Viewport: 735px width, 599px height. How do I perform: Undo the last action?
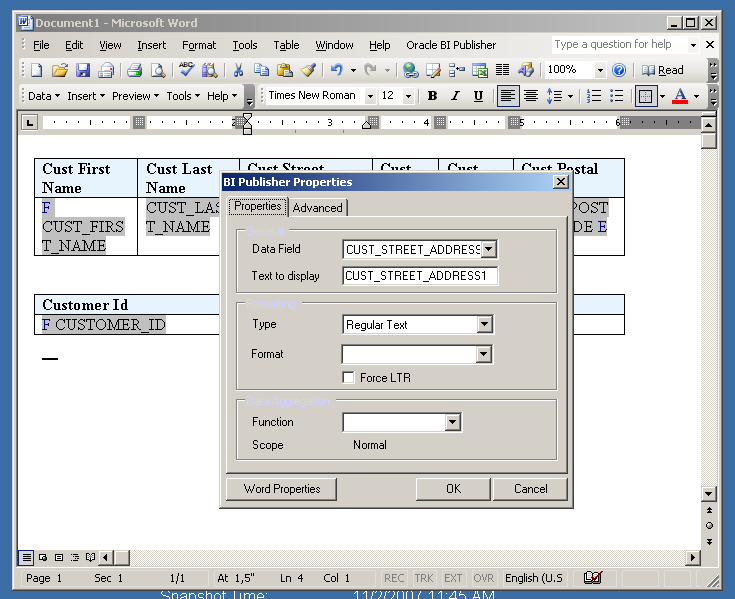coord(336,70)
